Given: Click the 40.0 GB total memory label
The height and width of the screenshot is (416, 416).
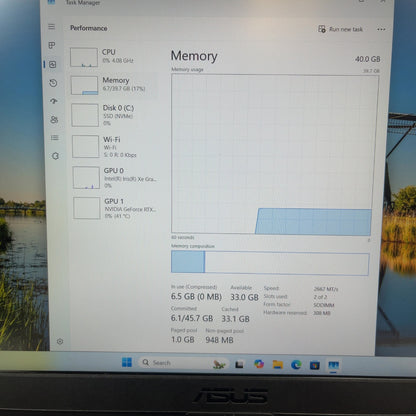Looking at the screenshot, I should pyautogui.click(x=367, y=59).
